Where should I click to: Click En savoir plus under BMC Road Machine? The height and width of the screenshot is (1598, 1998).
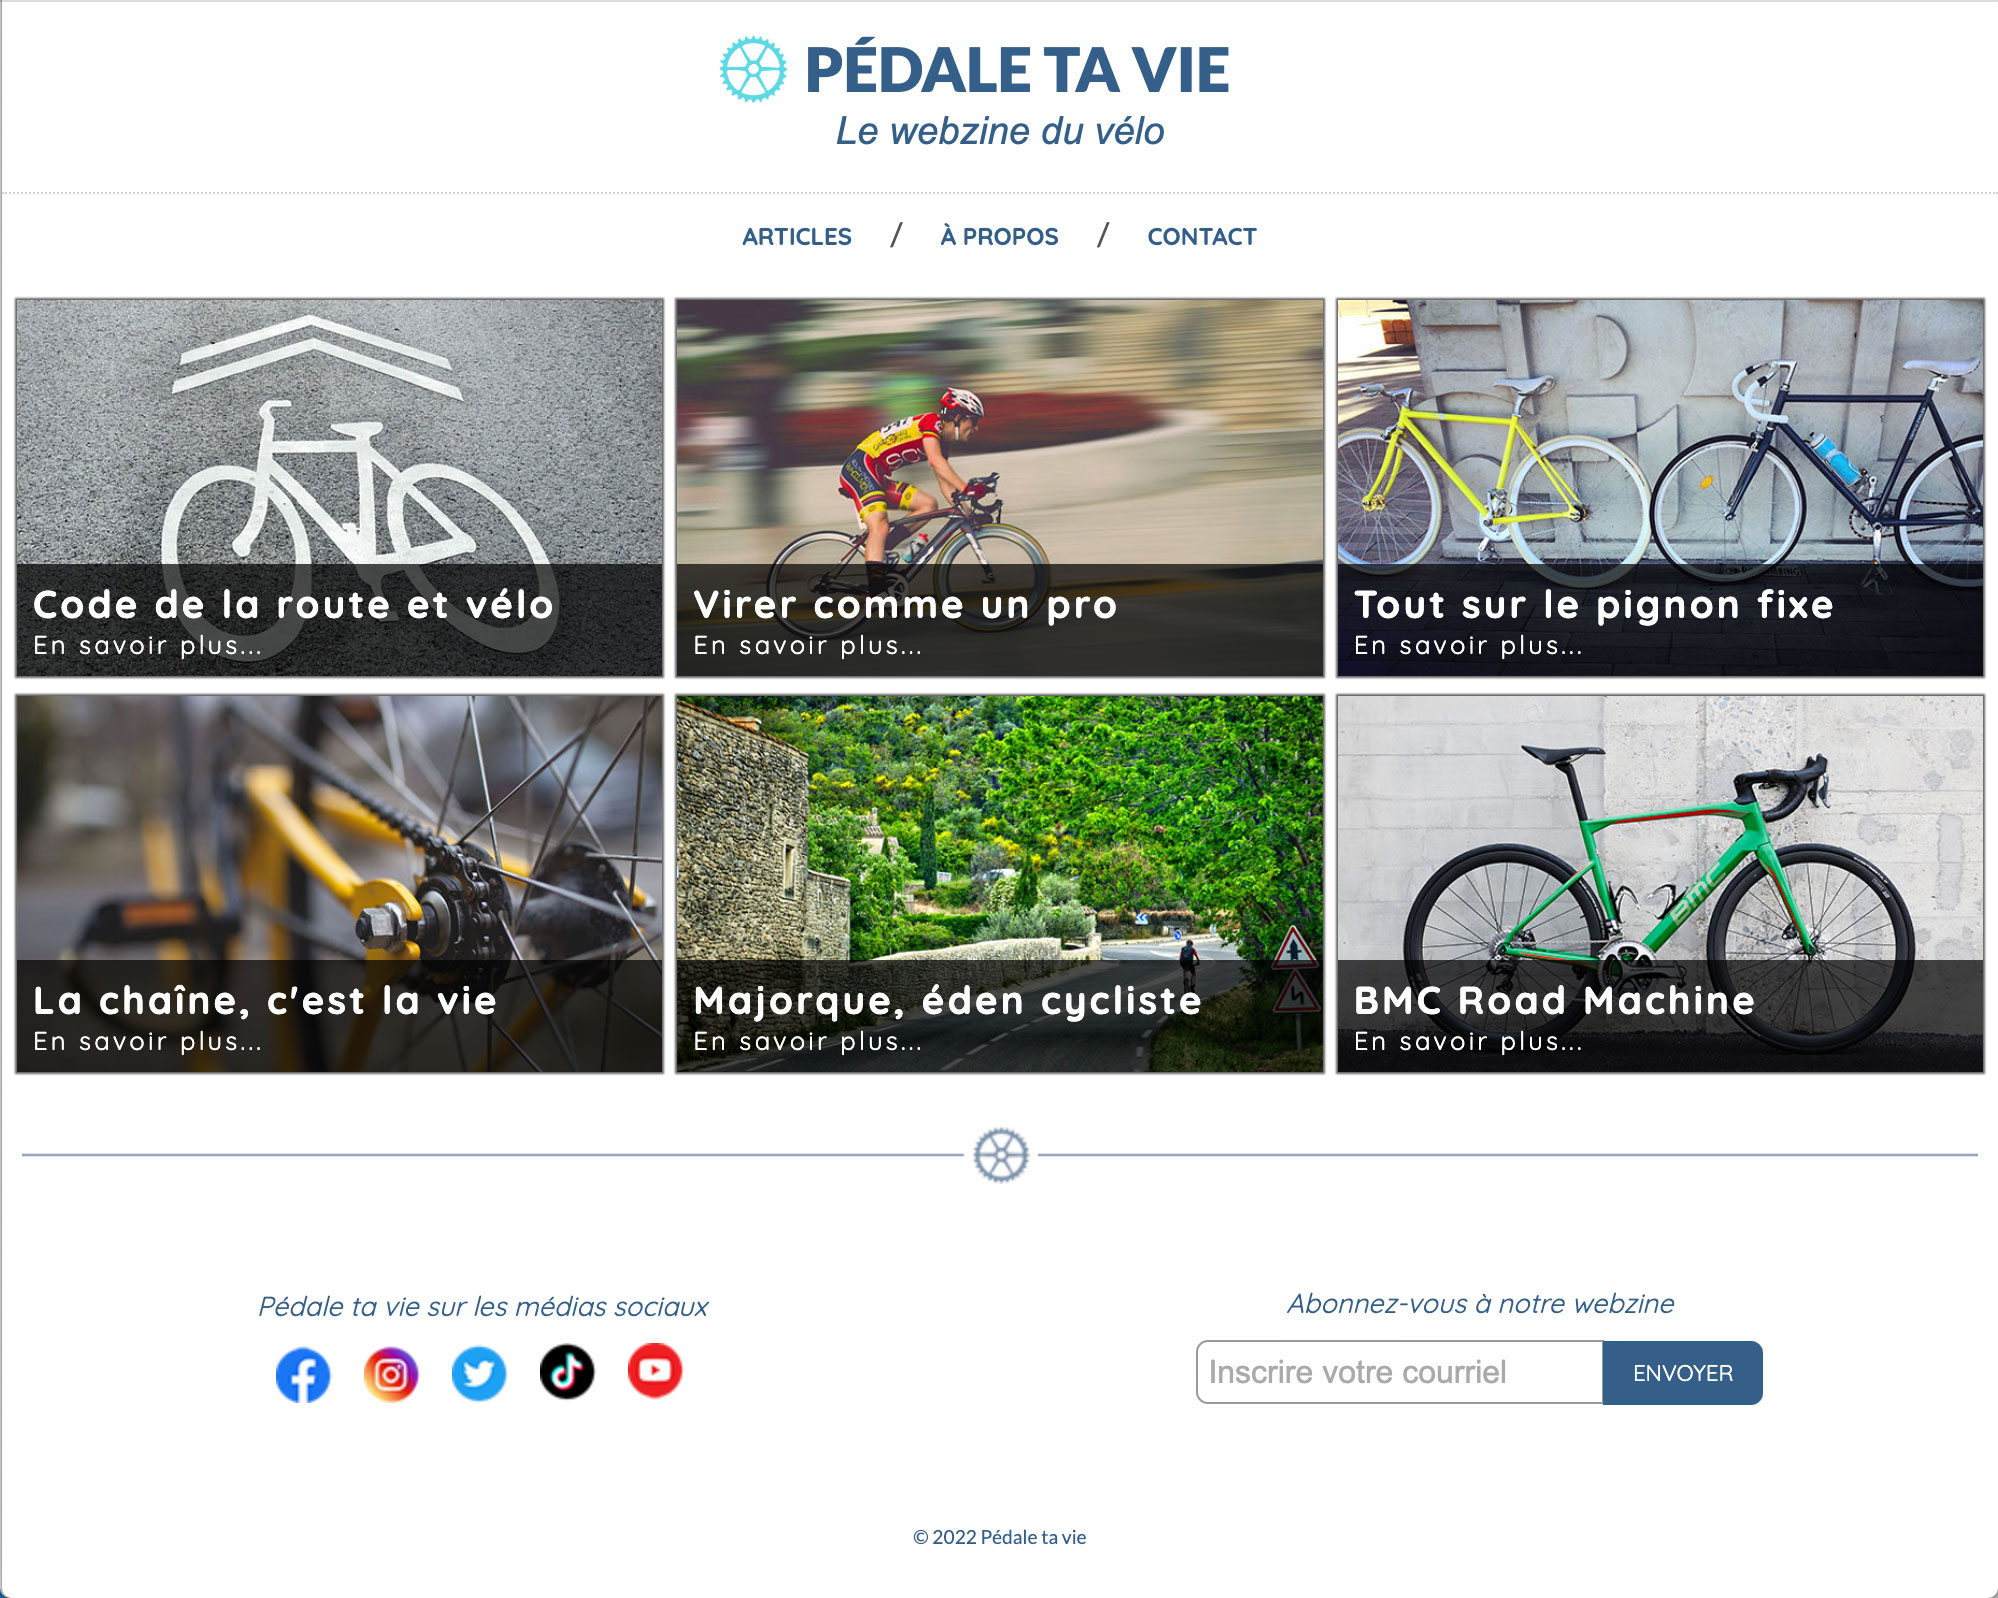point(1468,1042)
